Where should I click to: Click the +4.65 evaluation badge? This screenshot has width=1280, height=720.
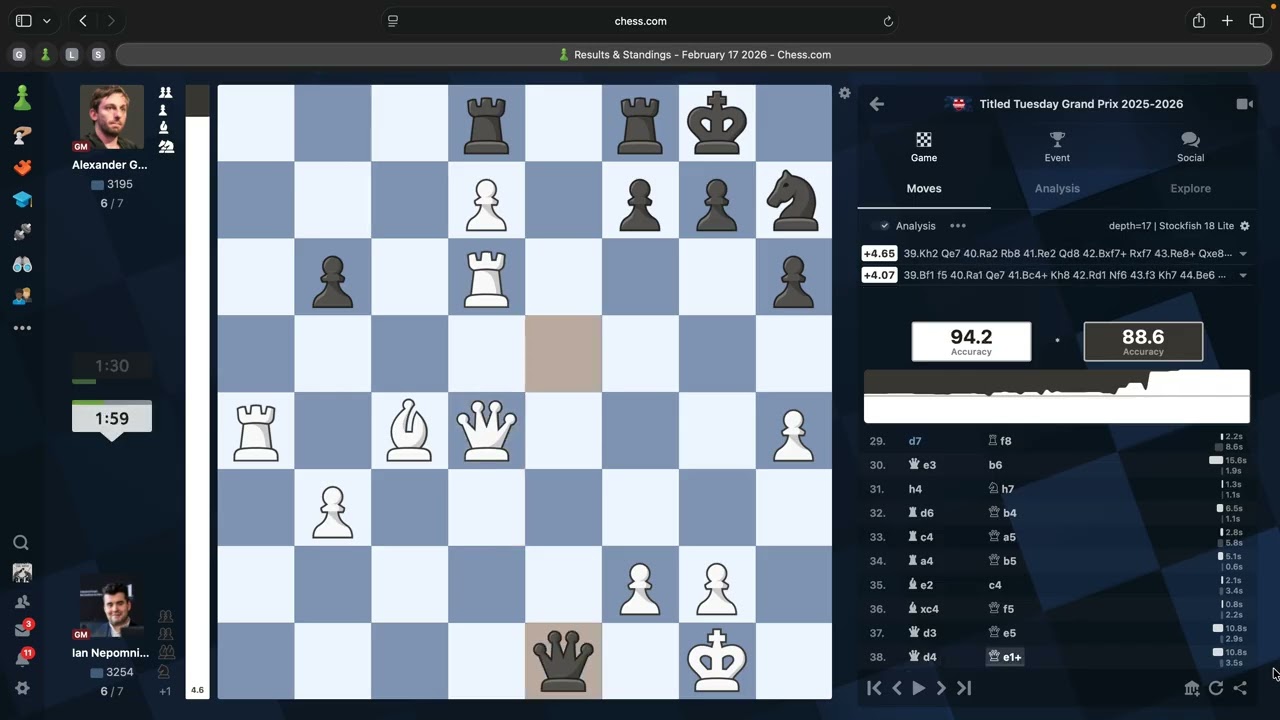pos(879,254)
